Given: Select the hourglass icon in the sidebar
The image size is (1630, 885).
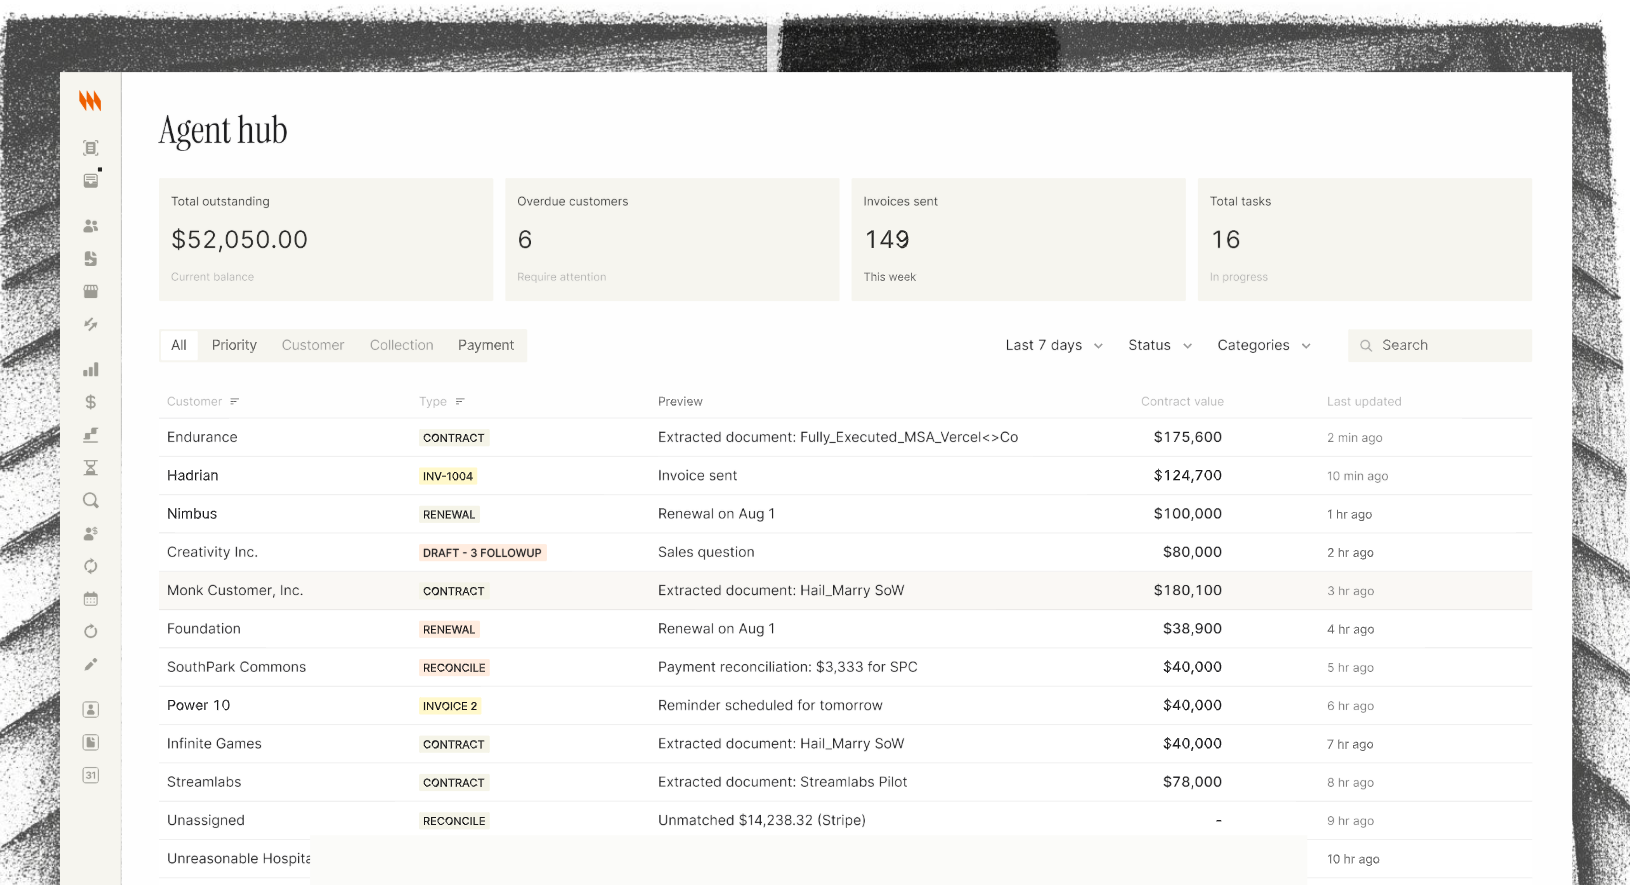Looking at the screenshot, I should click(91, 468).
